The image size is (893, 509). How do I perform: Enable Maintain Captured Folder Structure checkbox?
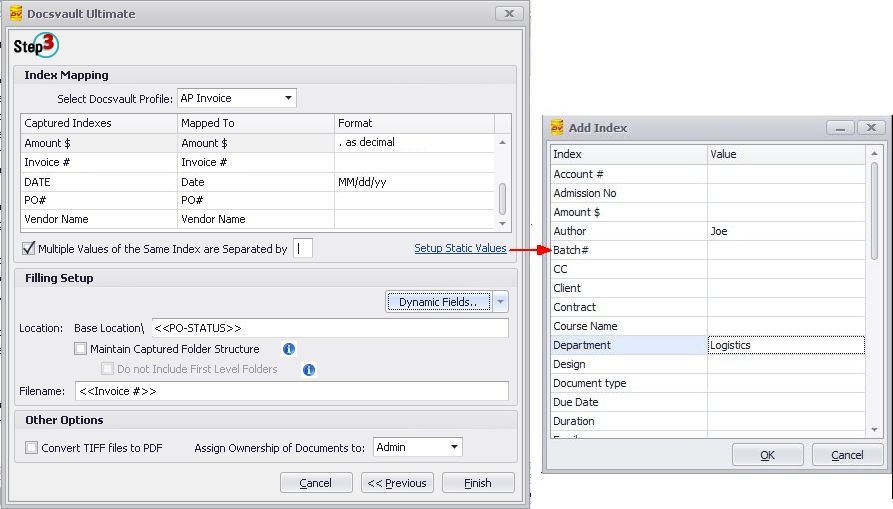click(81, 349)
